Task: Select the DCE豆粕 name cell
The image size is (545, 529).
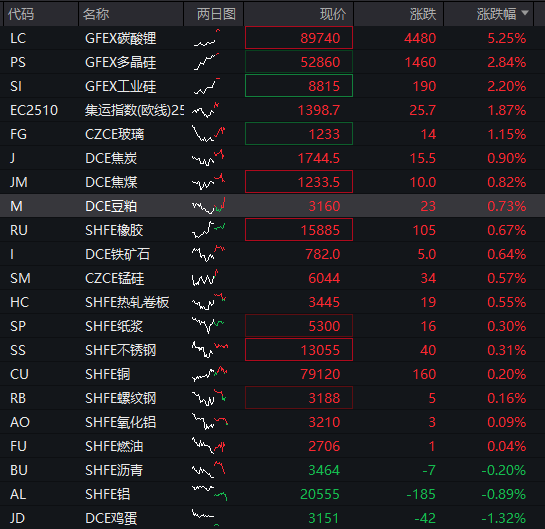Action: 111,206
